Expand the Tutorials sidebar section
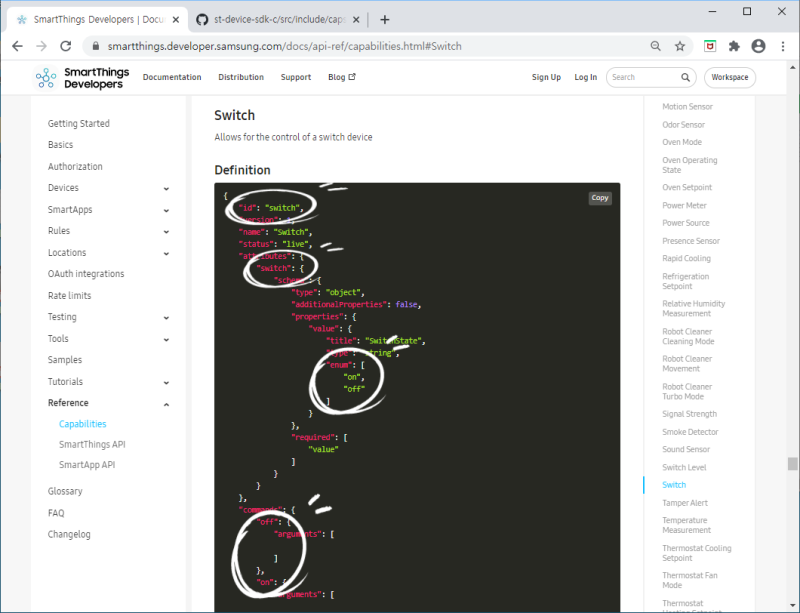This screenshot has height=613, width=800. (166, 382)
